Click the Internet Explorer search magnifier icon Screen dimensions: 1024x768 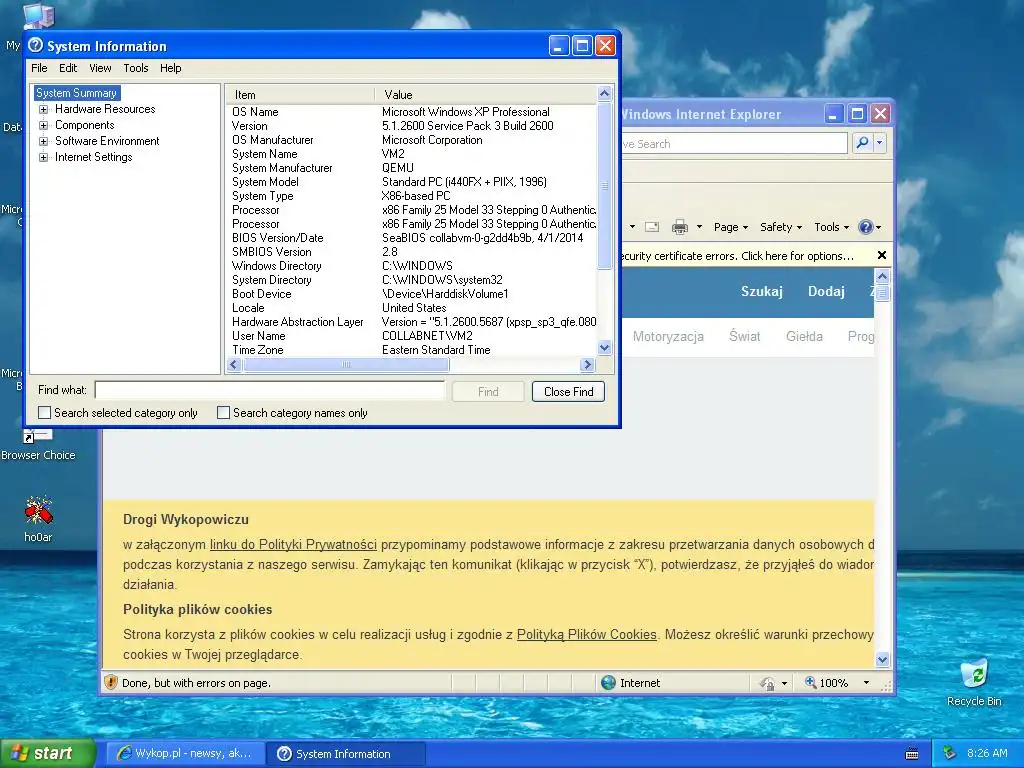(x=862, y=143)
